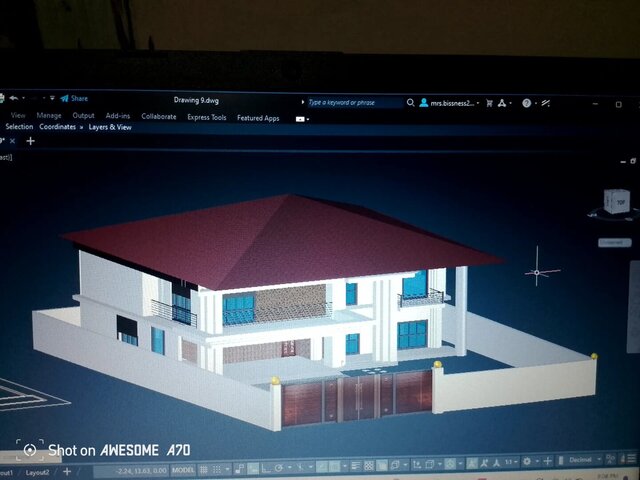This screenshot has height=480, width=640.
Task: Expand the Help dropdown arrow
Action: tap(536, 103)
